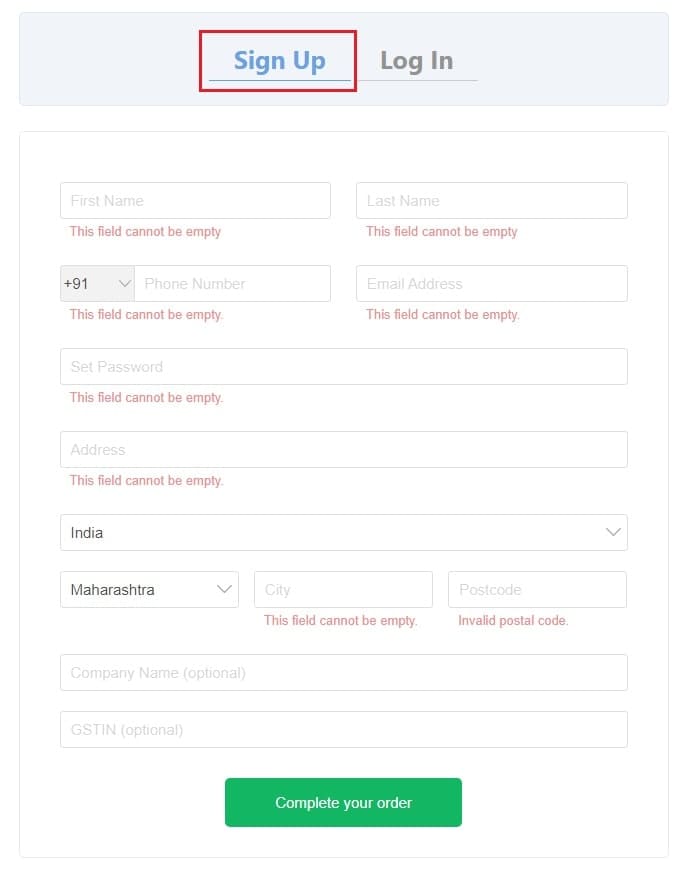Click the Last Name input field
Viewport: 690px width, 875px height.
coord(492,200)
